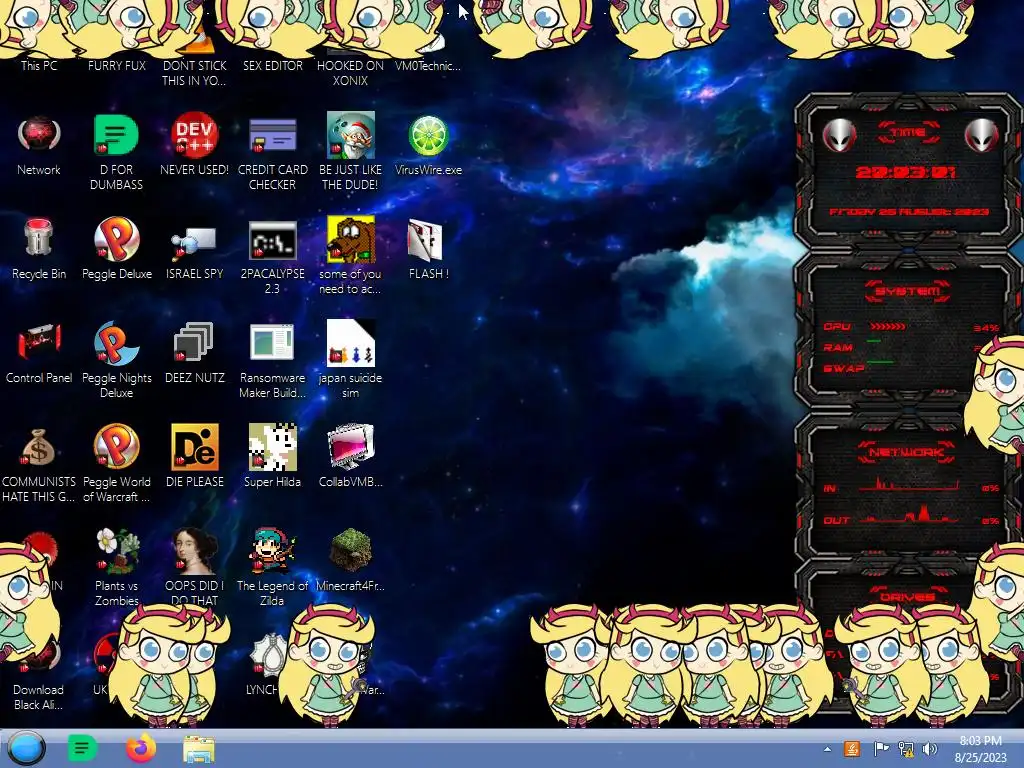This screenshot has height=768, width=1024.
Task: Click the Java update tray icon
Action: click(852, 749)
